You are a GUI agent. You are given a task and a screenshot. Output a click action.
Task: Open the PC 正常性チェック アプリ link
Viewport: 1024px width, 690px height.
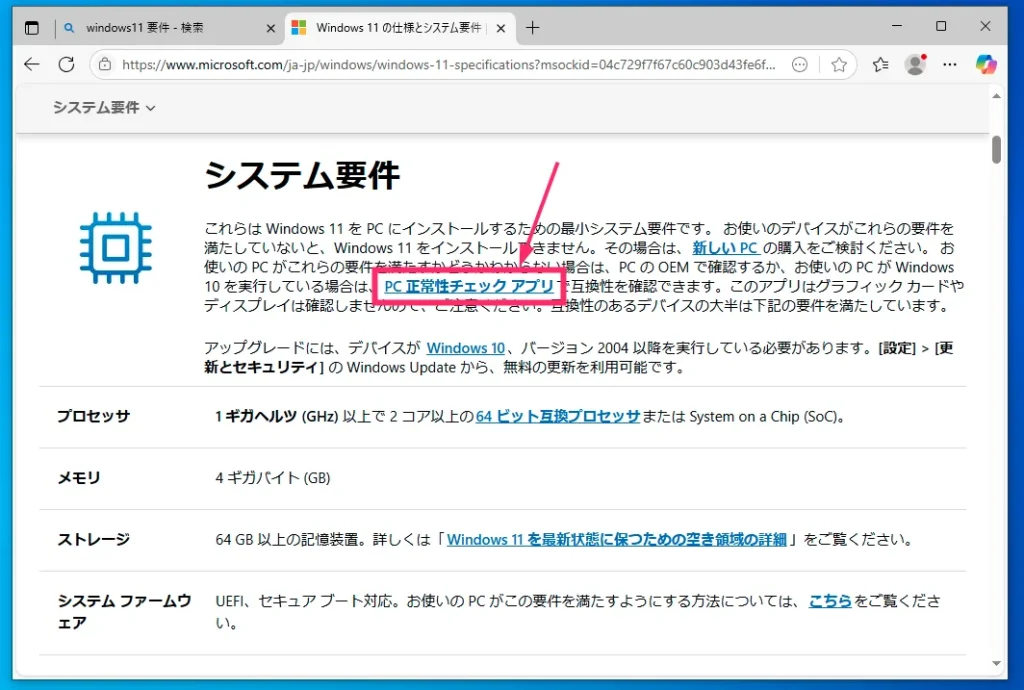pos(469,286)
